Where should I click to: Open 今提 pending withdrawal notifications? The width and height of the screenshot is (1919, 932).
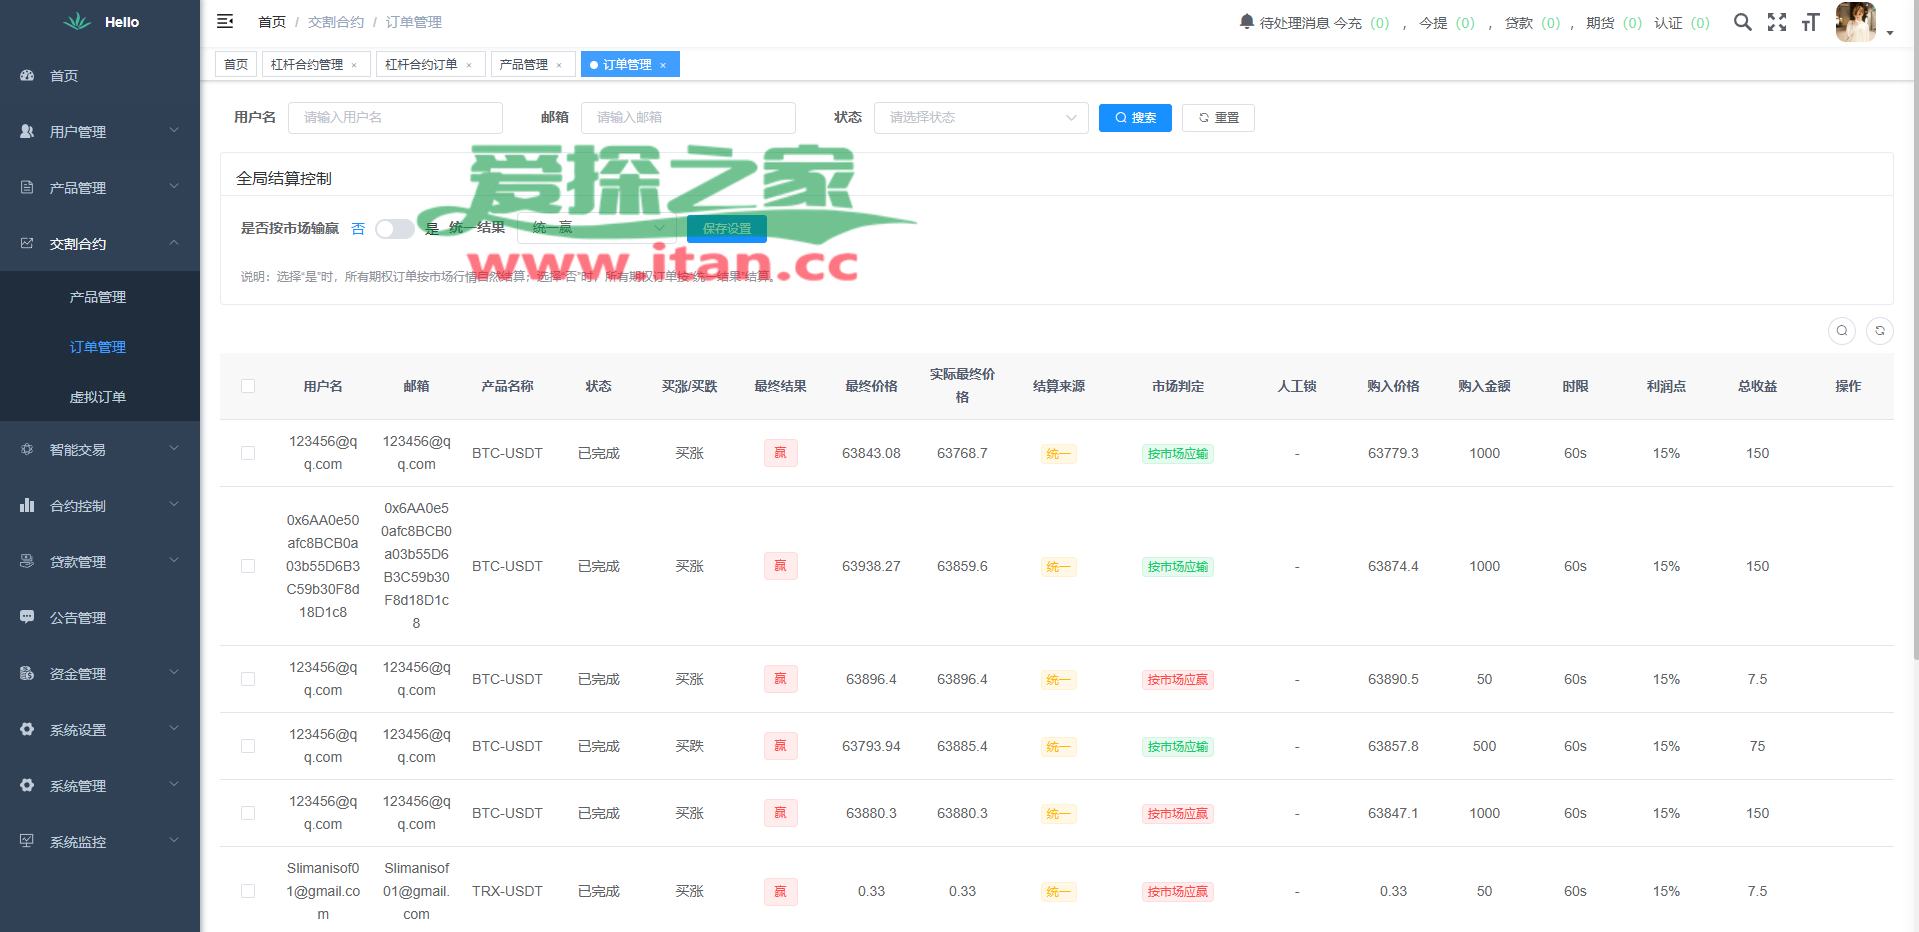tap(1447, 23)
